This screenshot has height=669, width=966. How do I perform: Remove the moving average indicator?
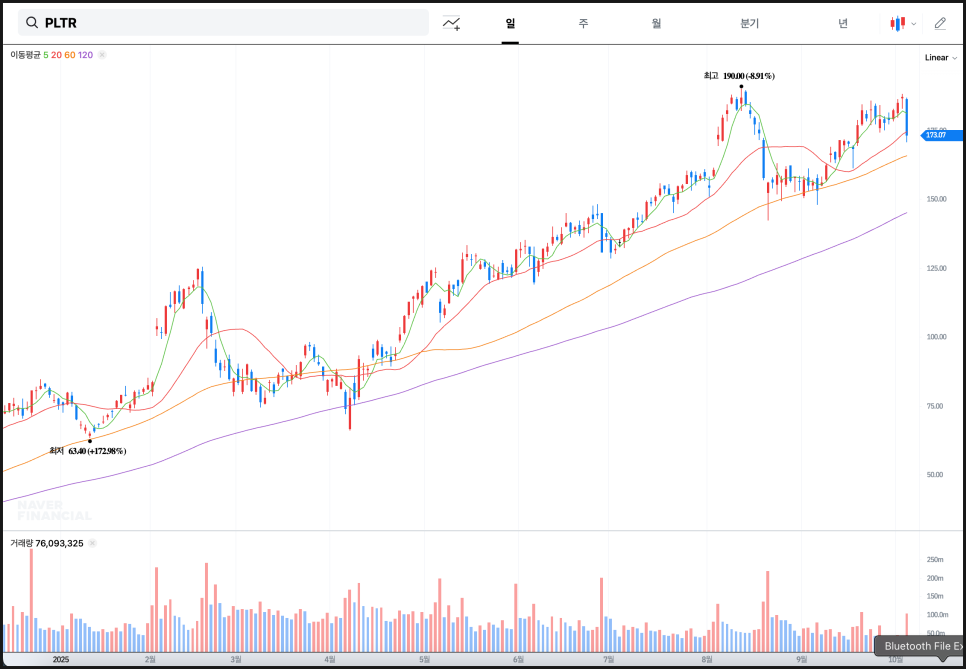102,55
